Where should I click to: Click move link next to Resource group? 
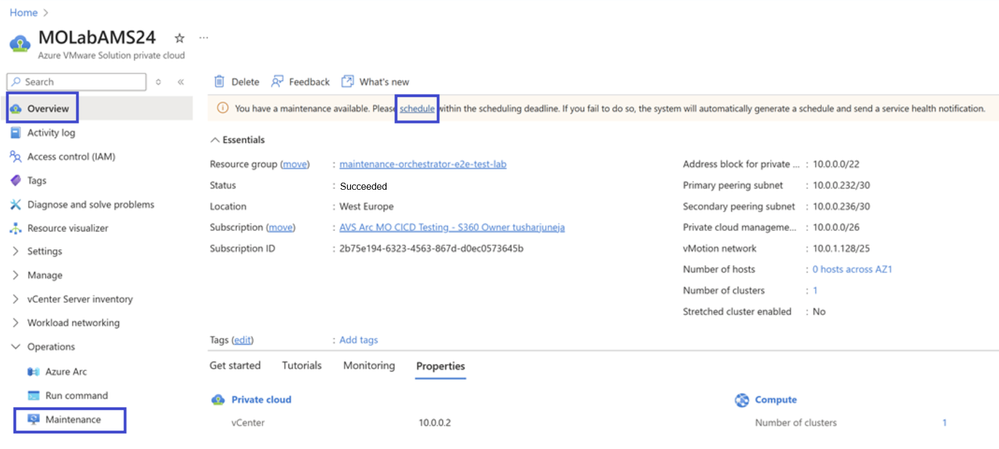click(x=295, y=164)
